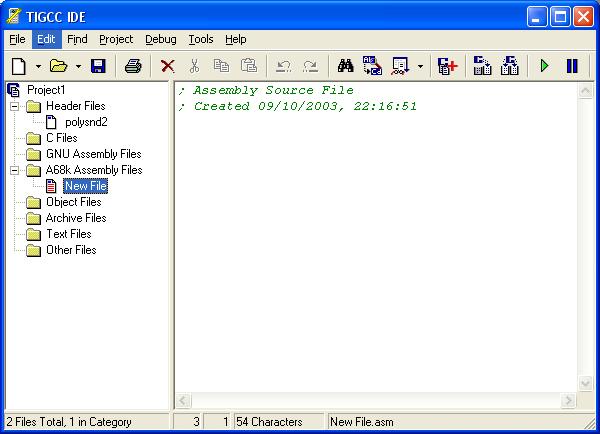
Task: Click the editor scroll right arrow
Action: [569, 401]
